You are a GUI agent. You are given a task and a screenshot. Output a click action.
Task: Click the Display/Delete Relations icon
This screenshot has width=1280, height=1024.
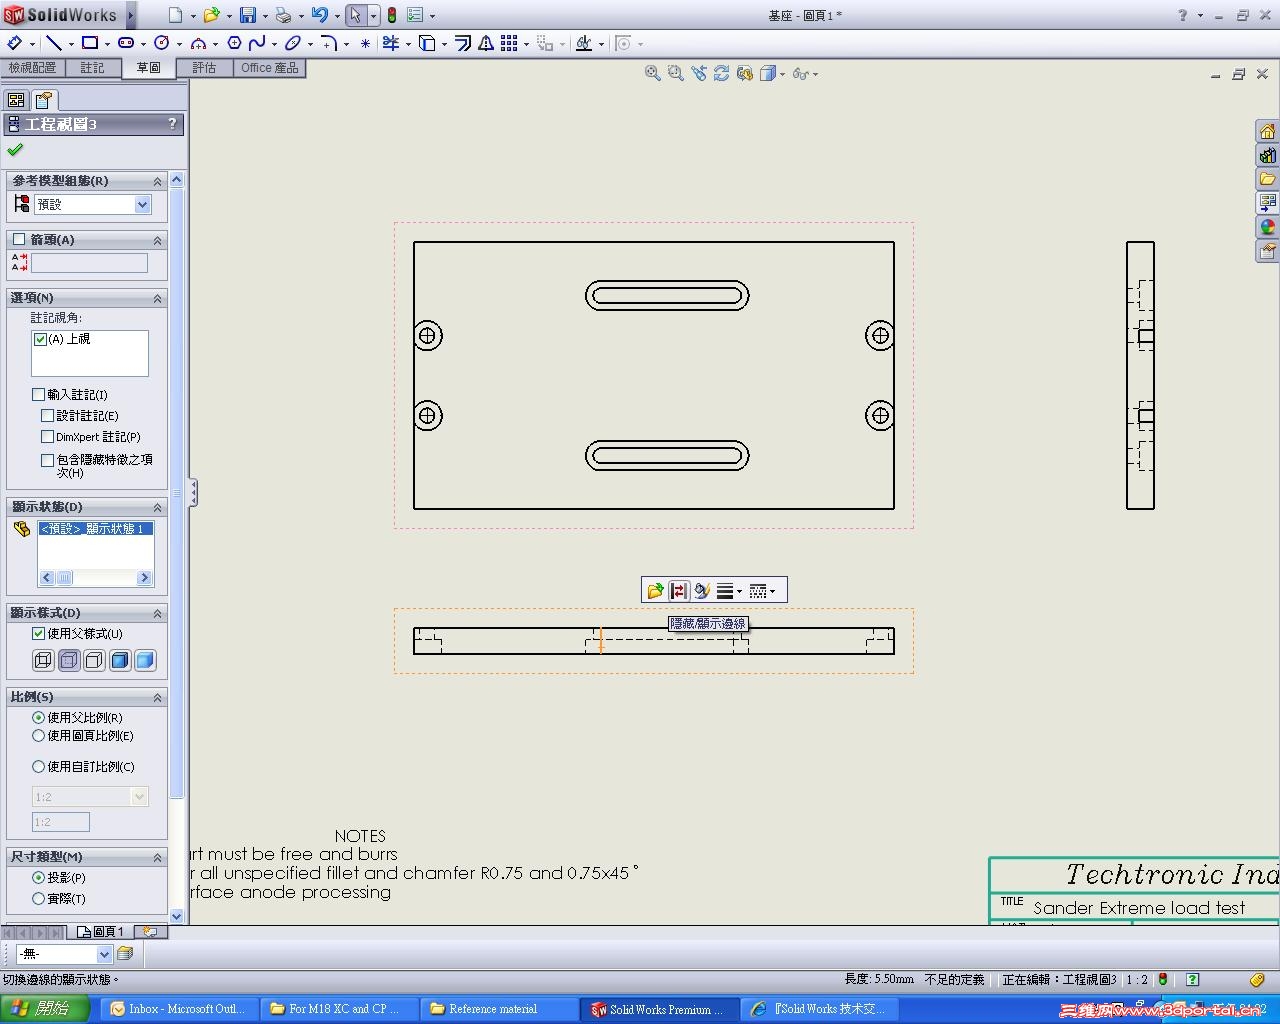pos(584,43)
